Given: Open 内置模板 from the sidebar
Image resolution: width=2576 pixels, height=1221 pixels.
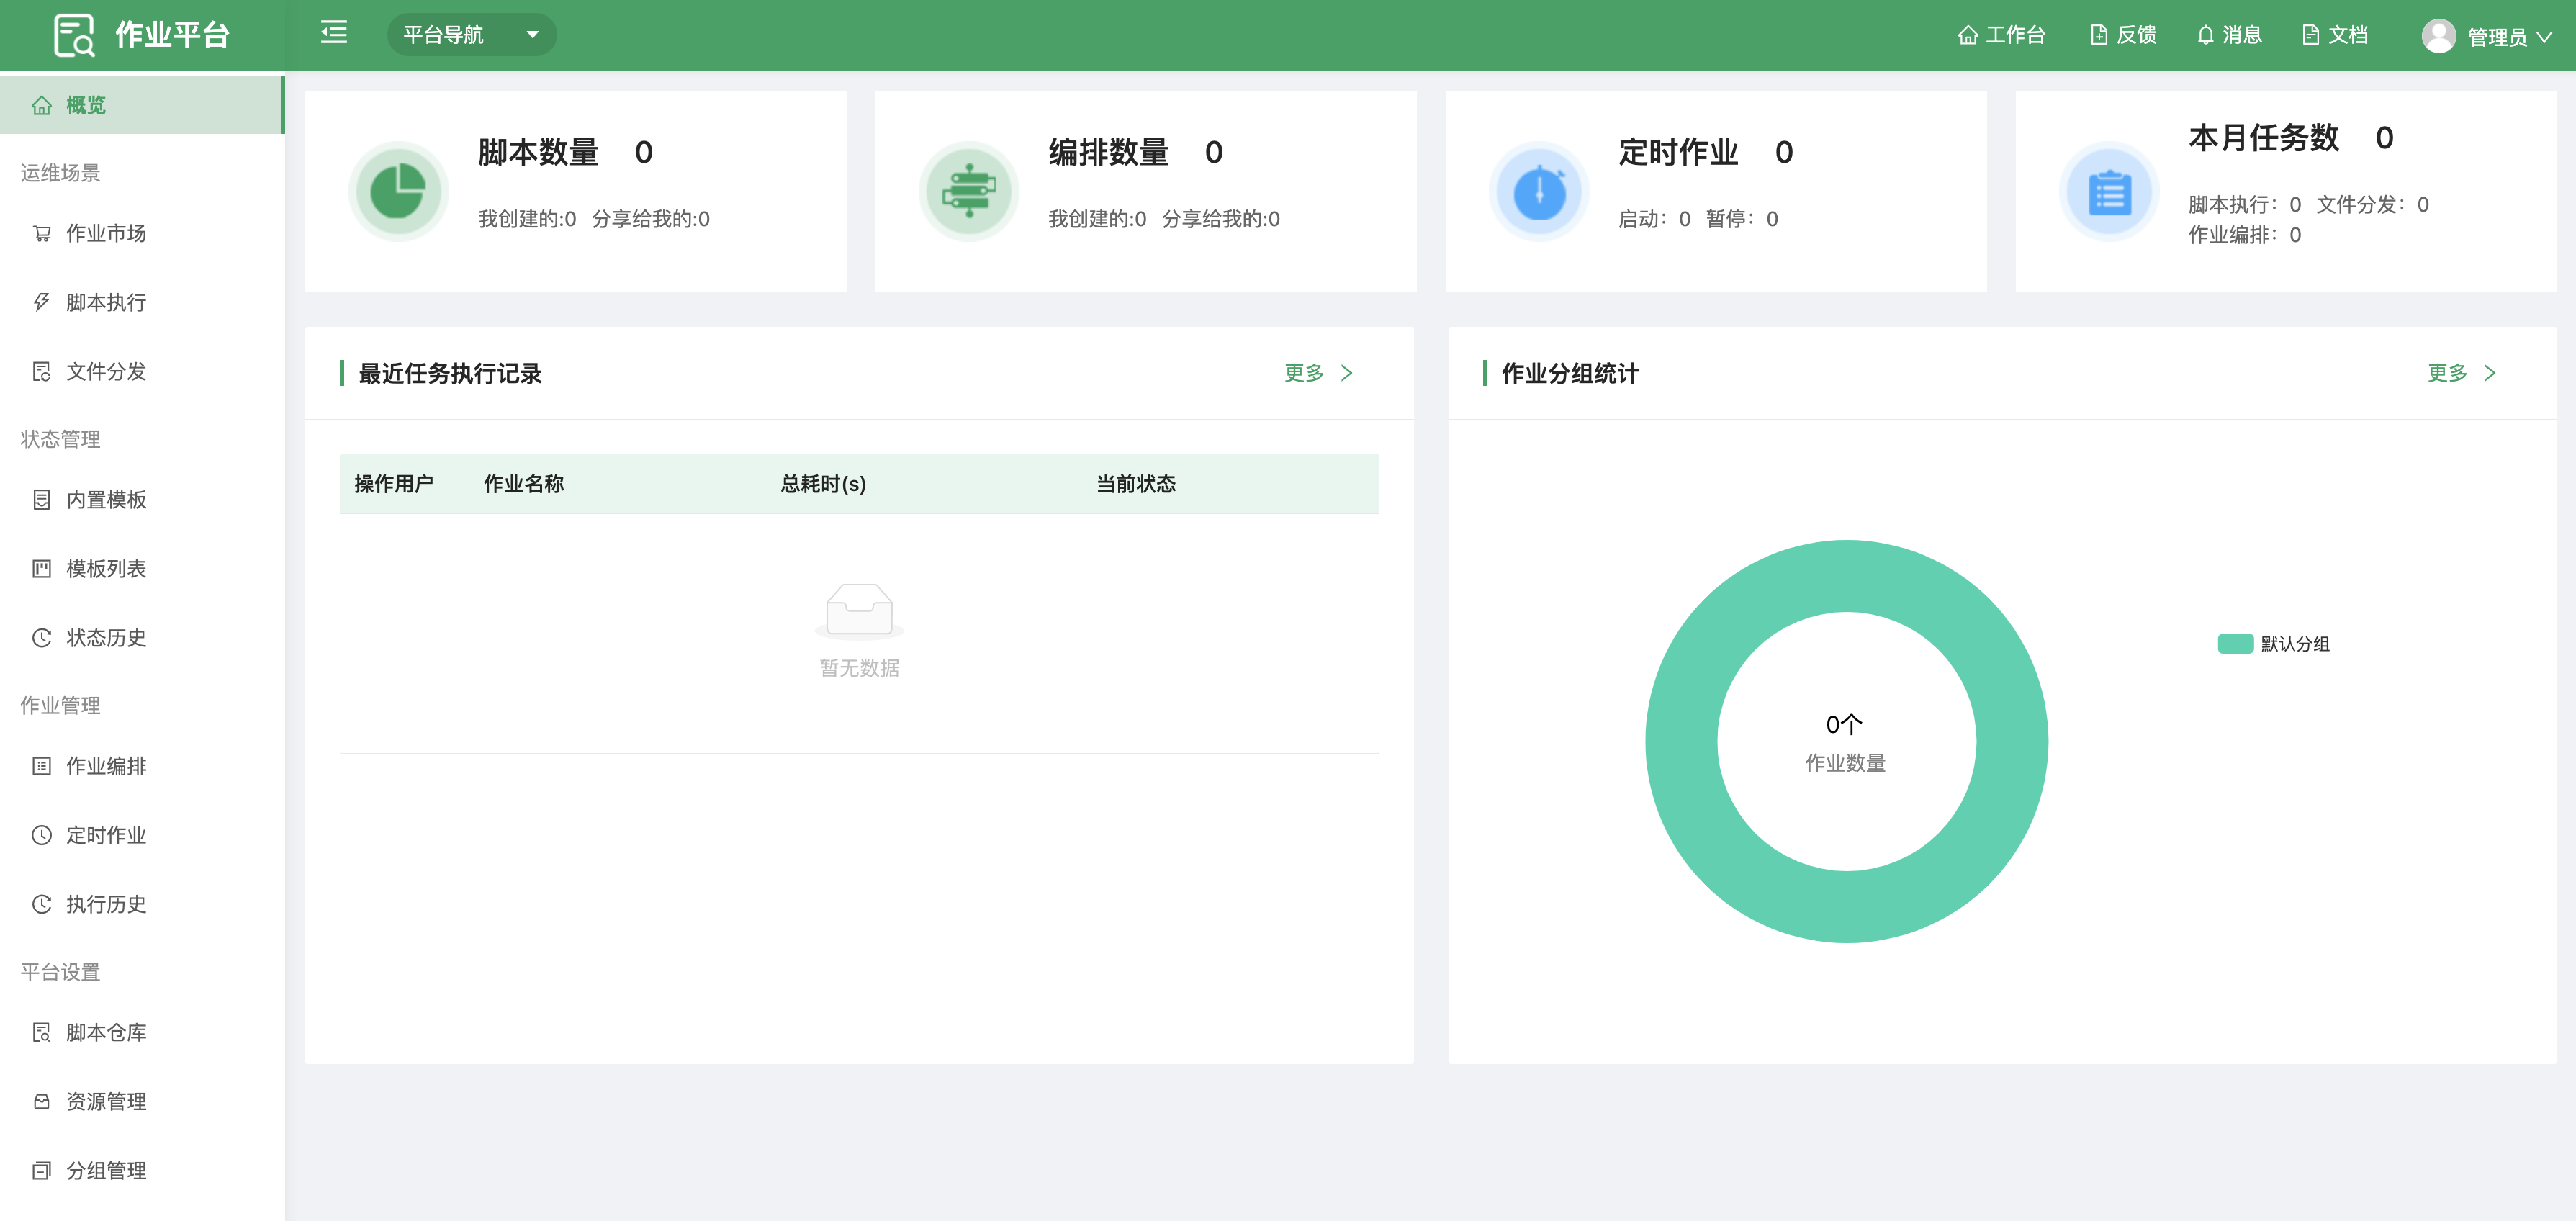Looking at the screenshot, I should [142, 499].
